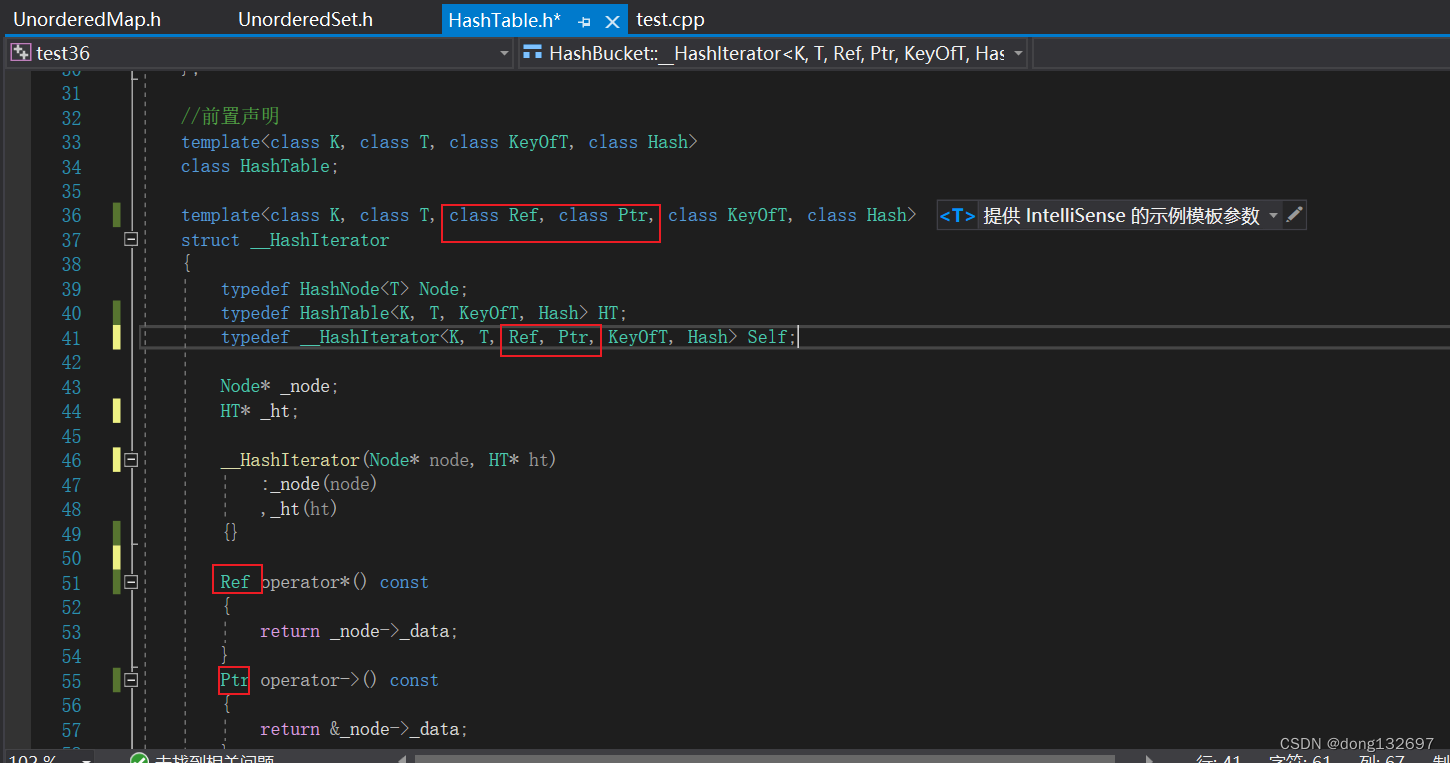Click ',_ht(ht)' initializer on line 48
Screen dimensions: 1450x763
(x=299, y=509)
